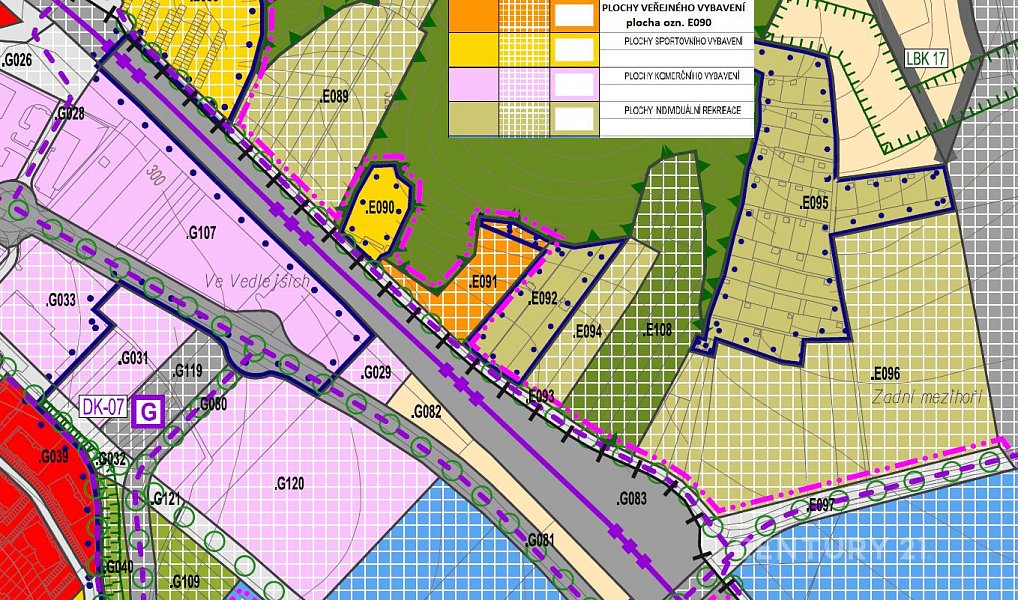The image size is (1018, 600).
Task: Pick solid yellow legend swatch
Action: [x=473, y=50]
